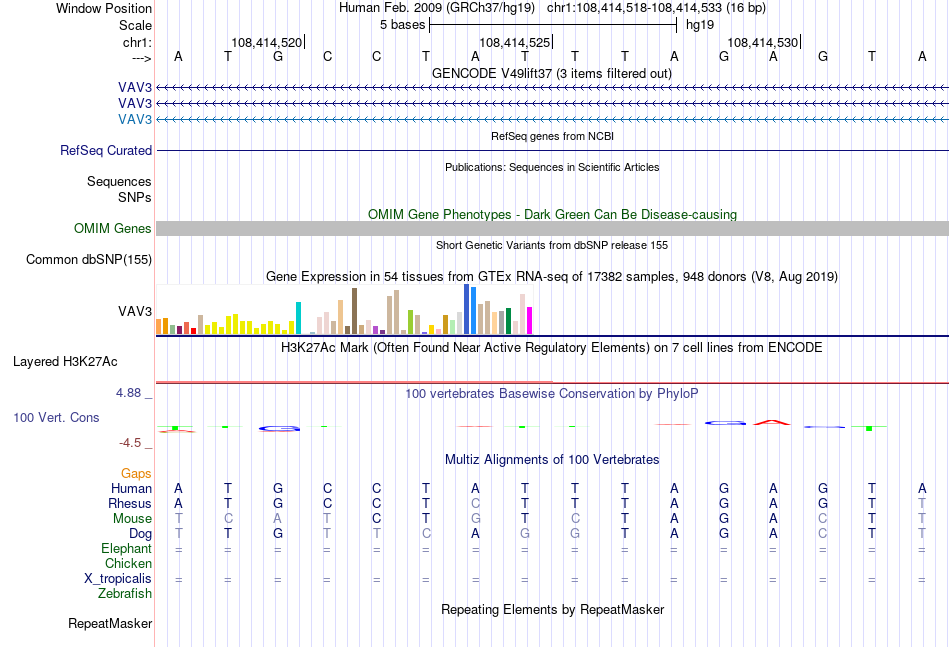Open 100 vertebrates Basewise Conservation by PhyloP title

tap(552, 394)
